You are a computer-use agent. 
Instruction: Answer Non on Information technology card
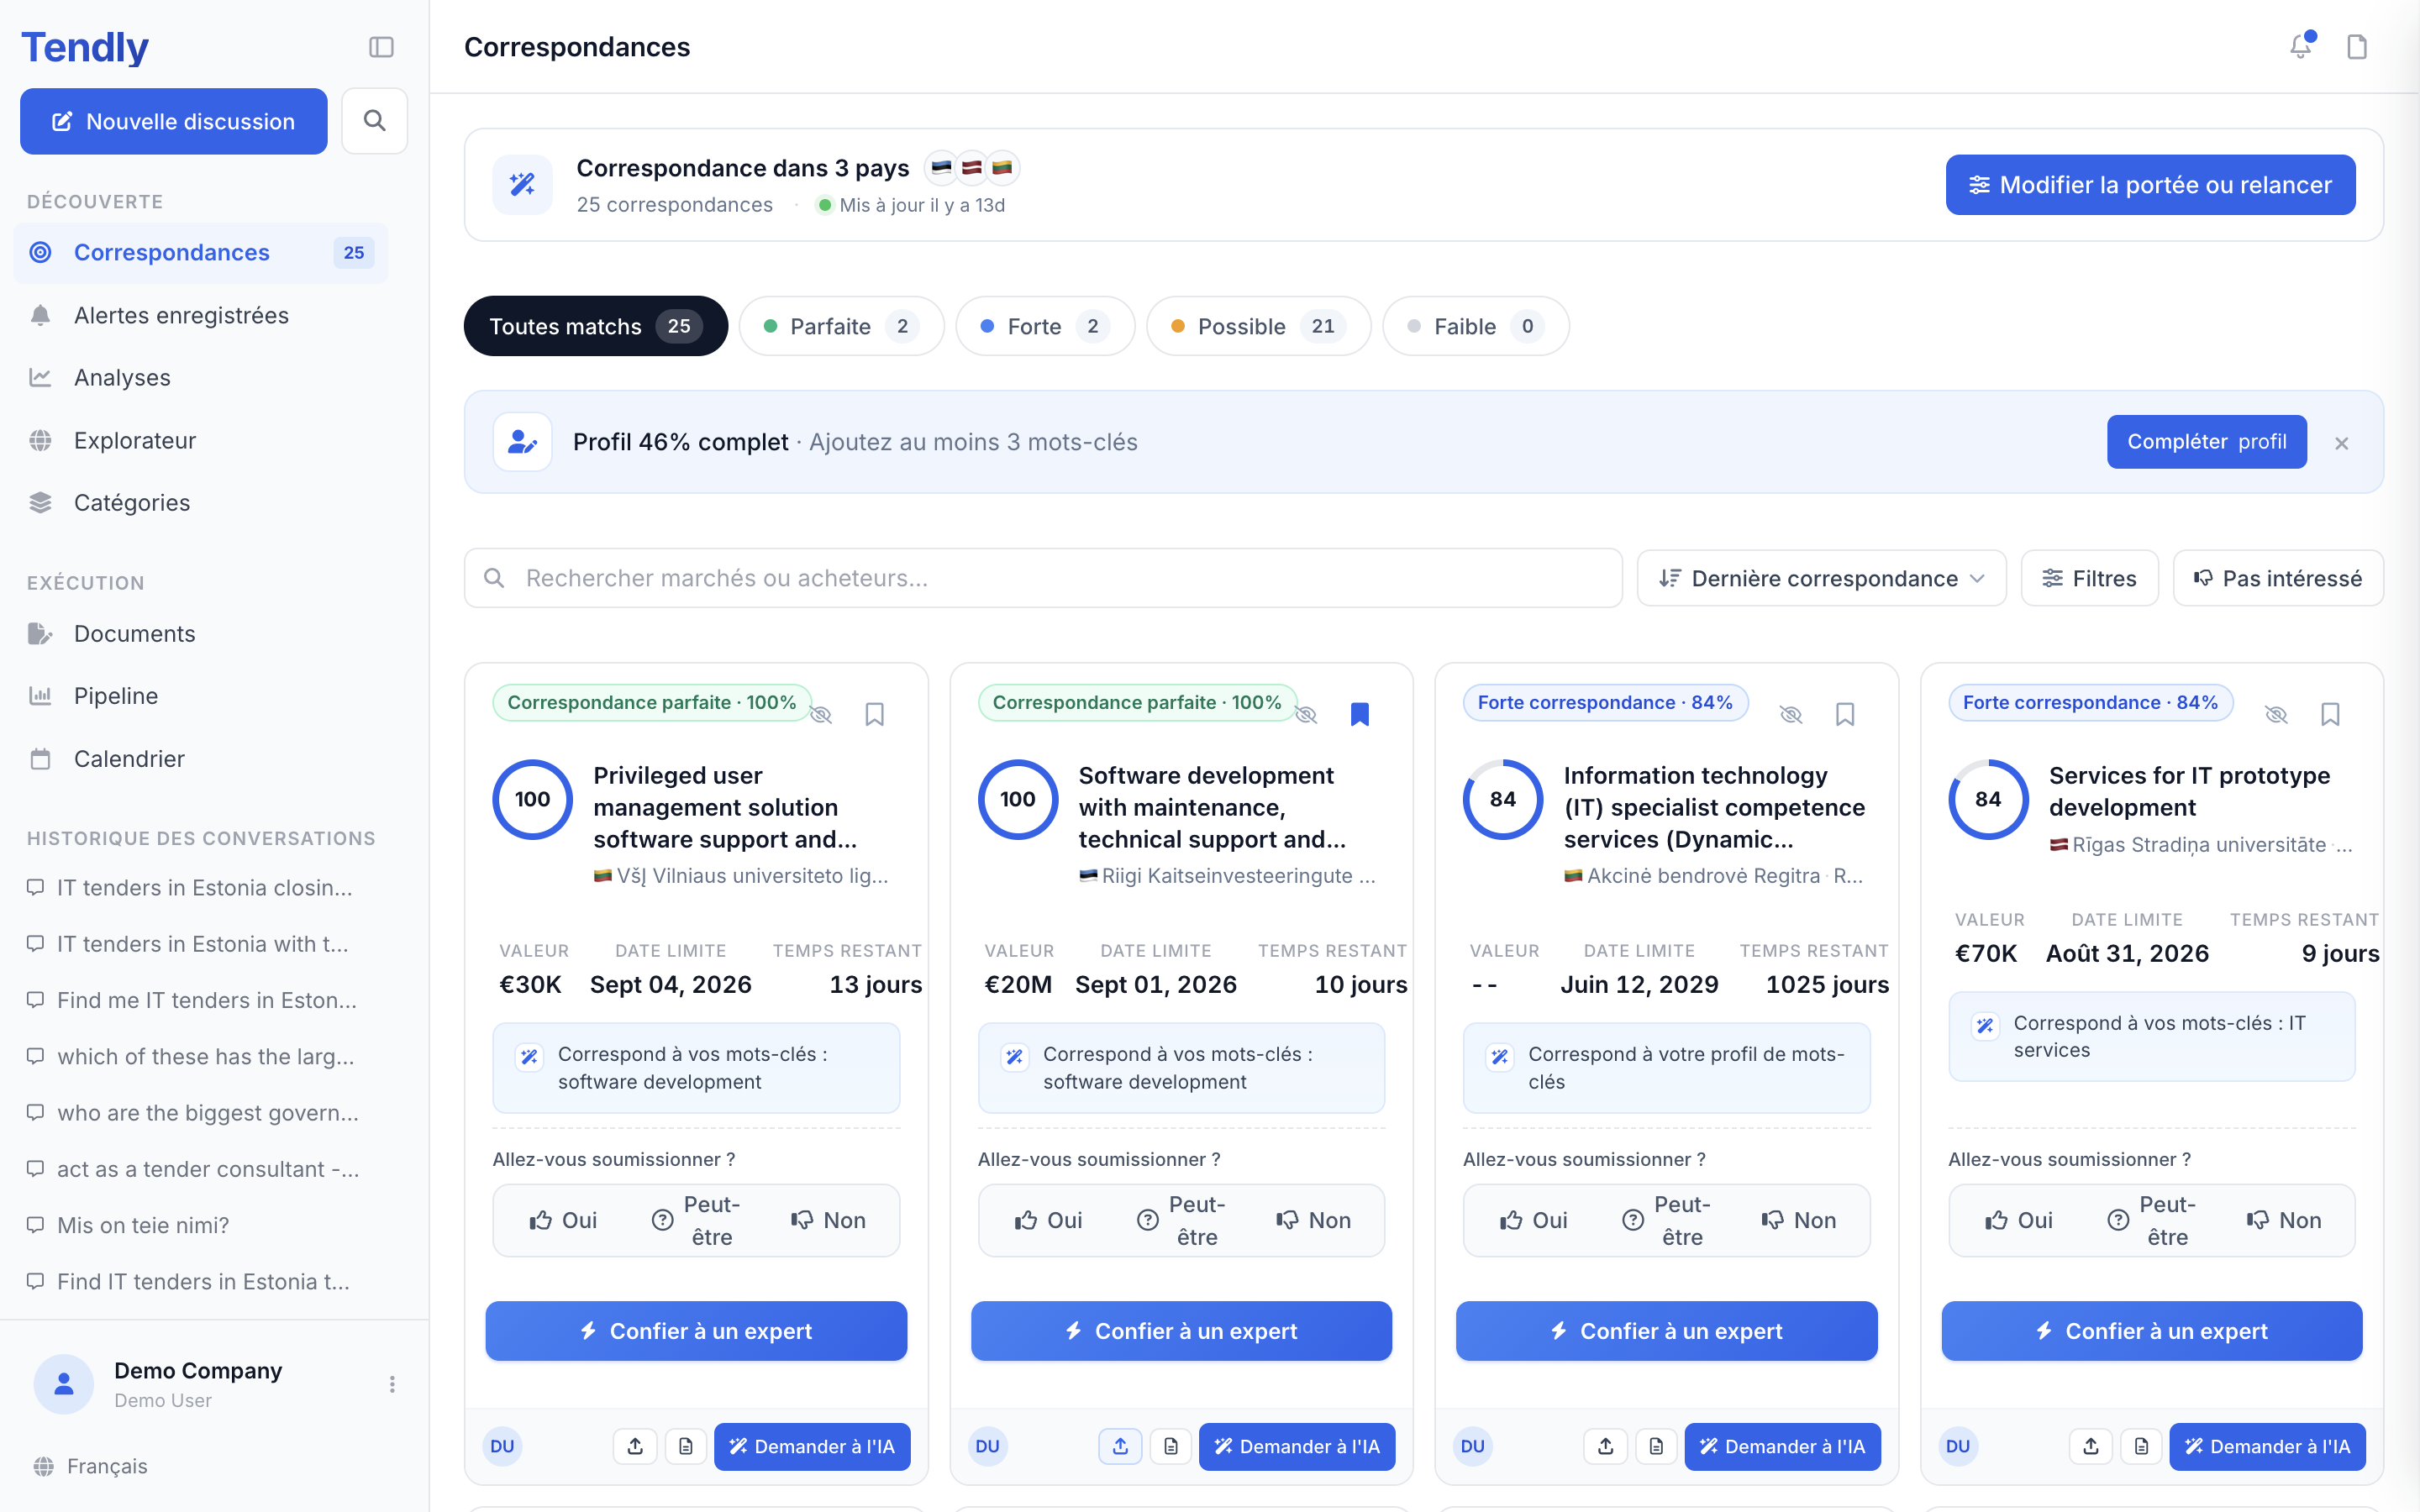1798,1220
